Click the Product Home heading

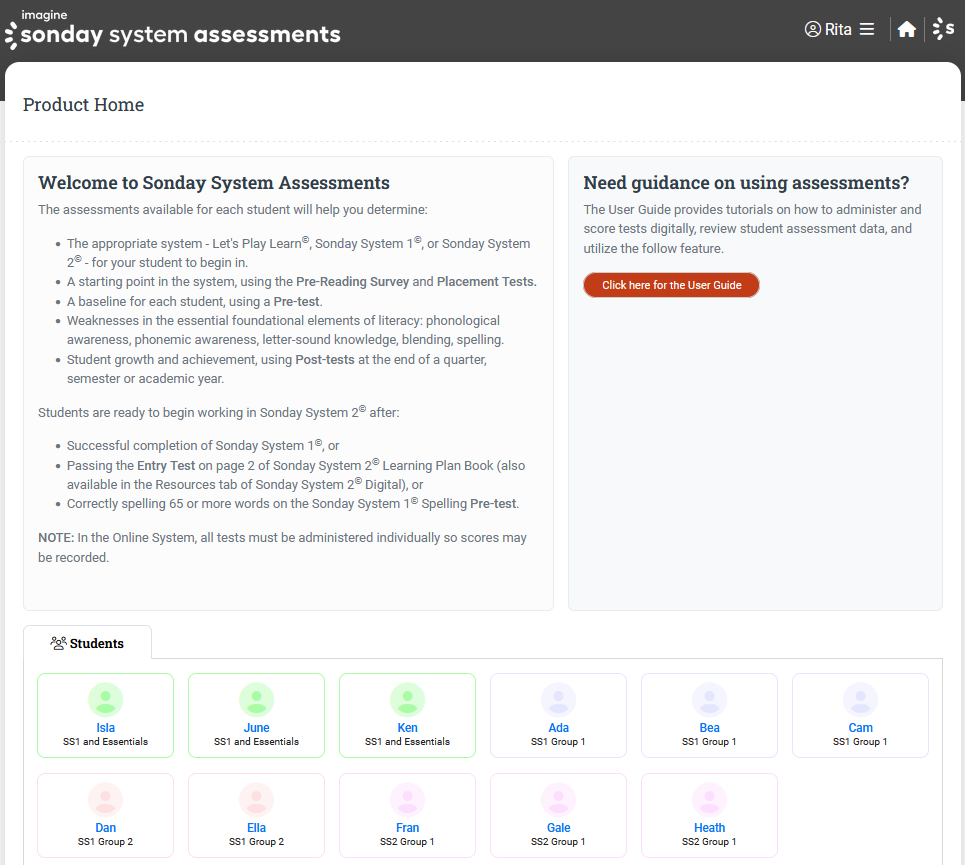click(84, 105)
